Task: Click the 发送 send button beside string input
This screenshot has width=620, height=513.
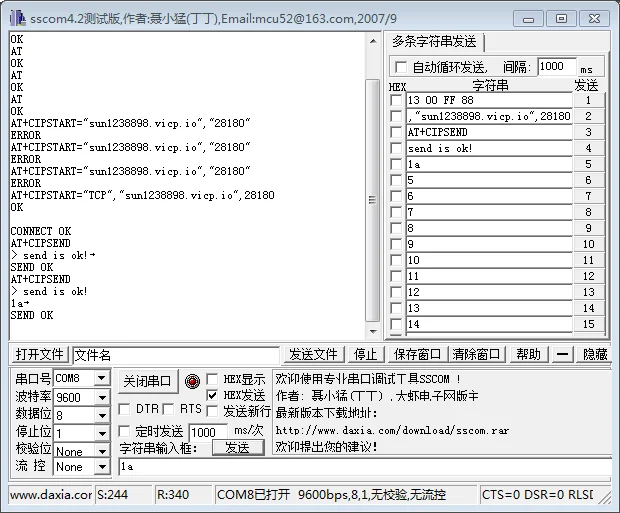Action: click(x=238, y=448)
